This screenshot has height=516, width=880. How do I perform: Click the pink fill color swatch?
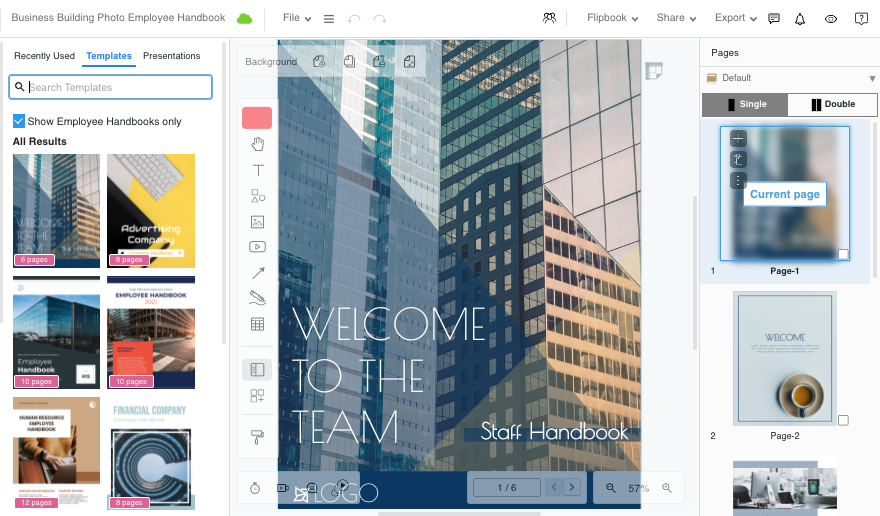click(x=257, y=118)
